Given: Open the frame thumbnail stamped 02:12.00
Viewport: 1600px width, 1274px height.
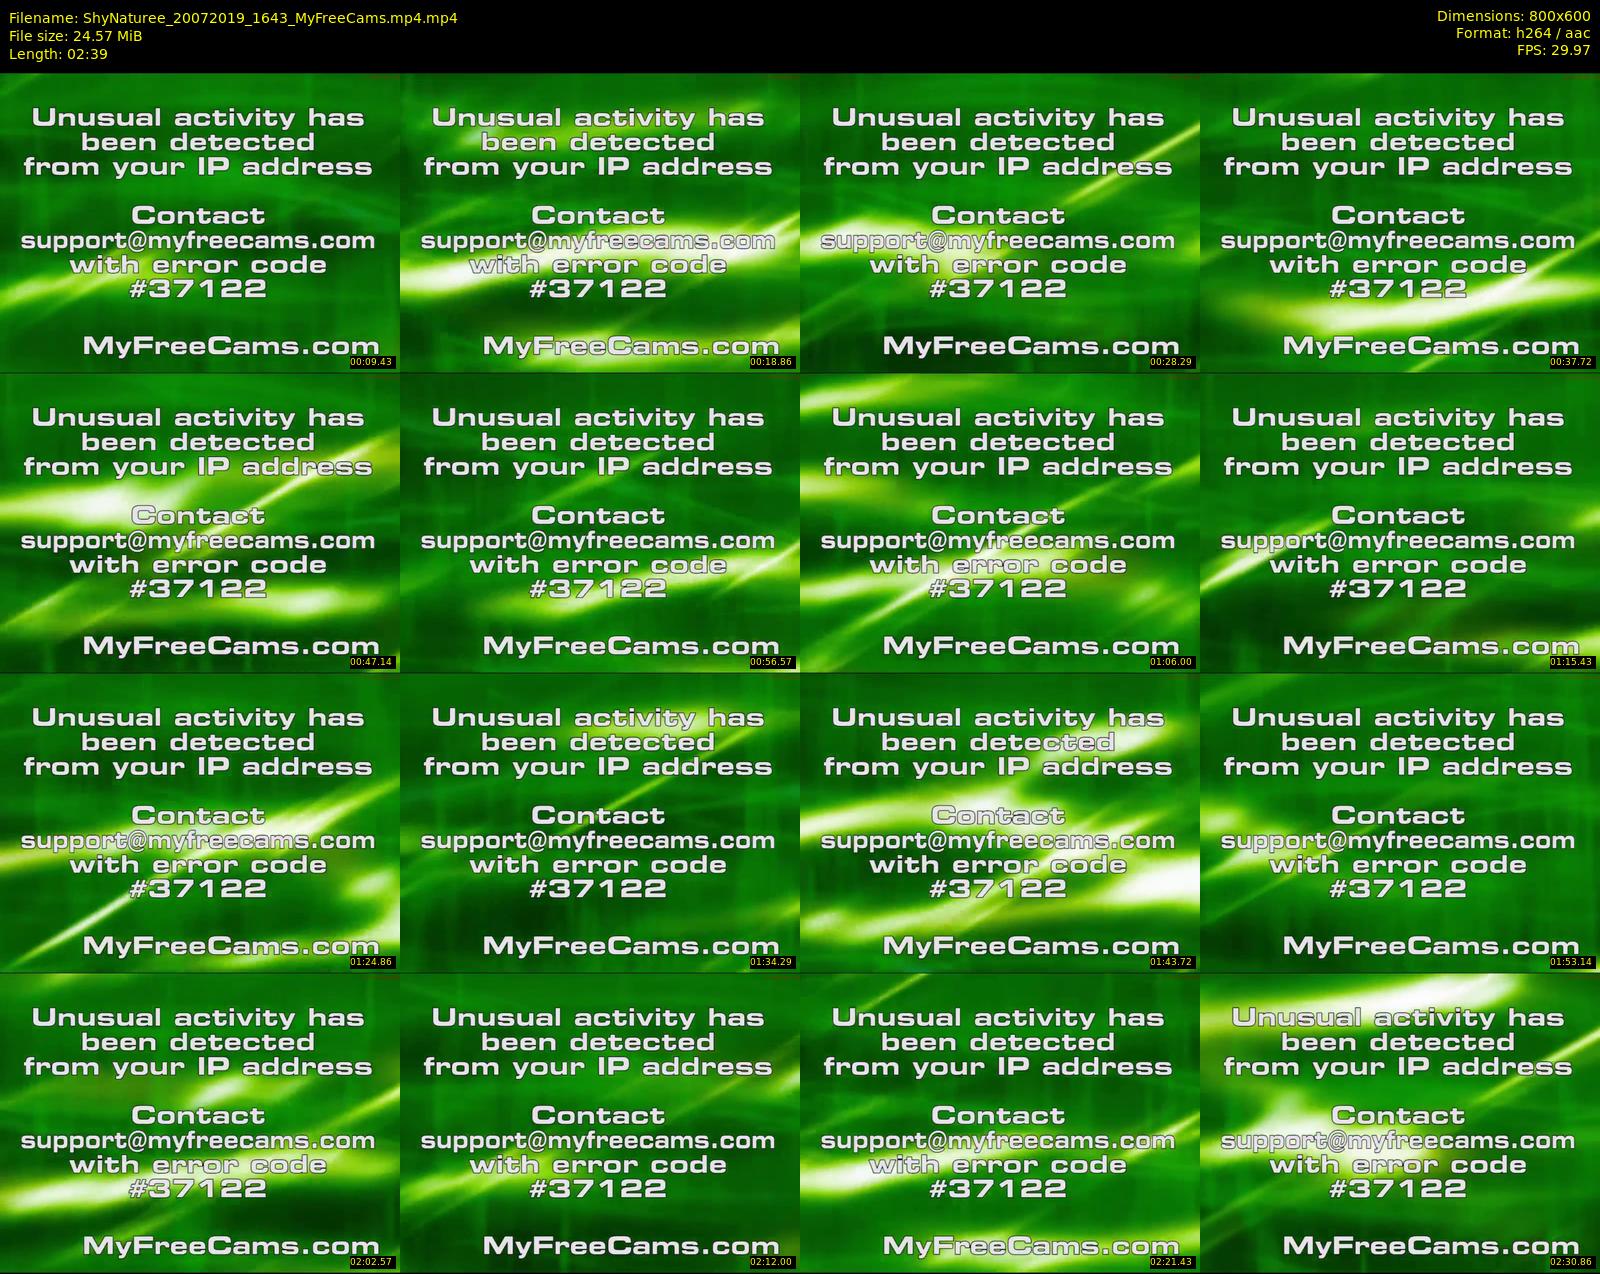Looking at the screenshot, I should click(600, 1122).
